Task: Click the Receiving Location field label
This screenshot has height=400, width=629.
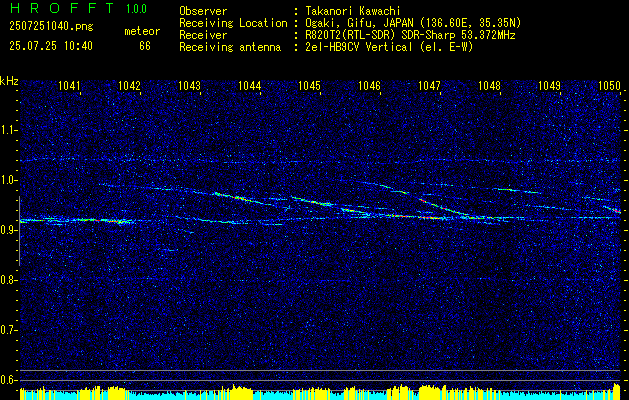Action: (233, 23)
